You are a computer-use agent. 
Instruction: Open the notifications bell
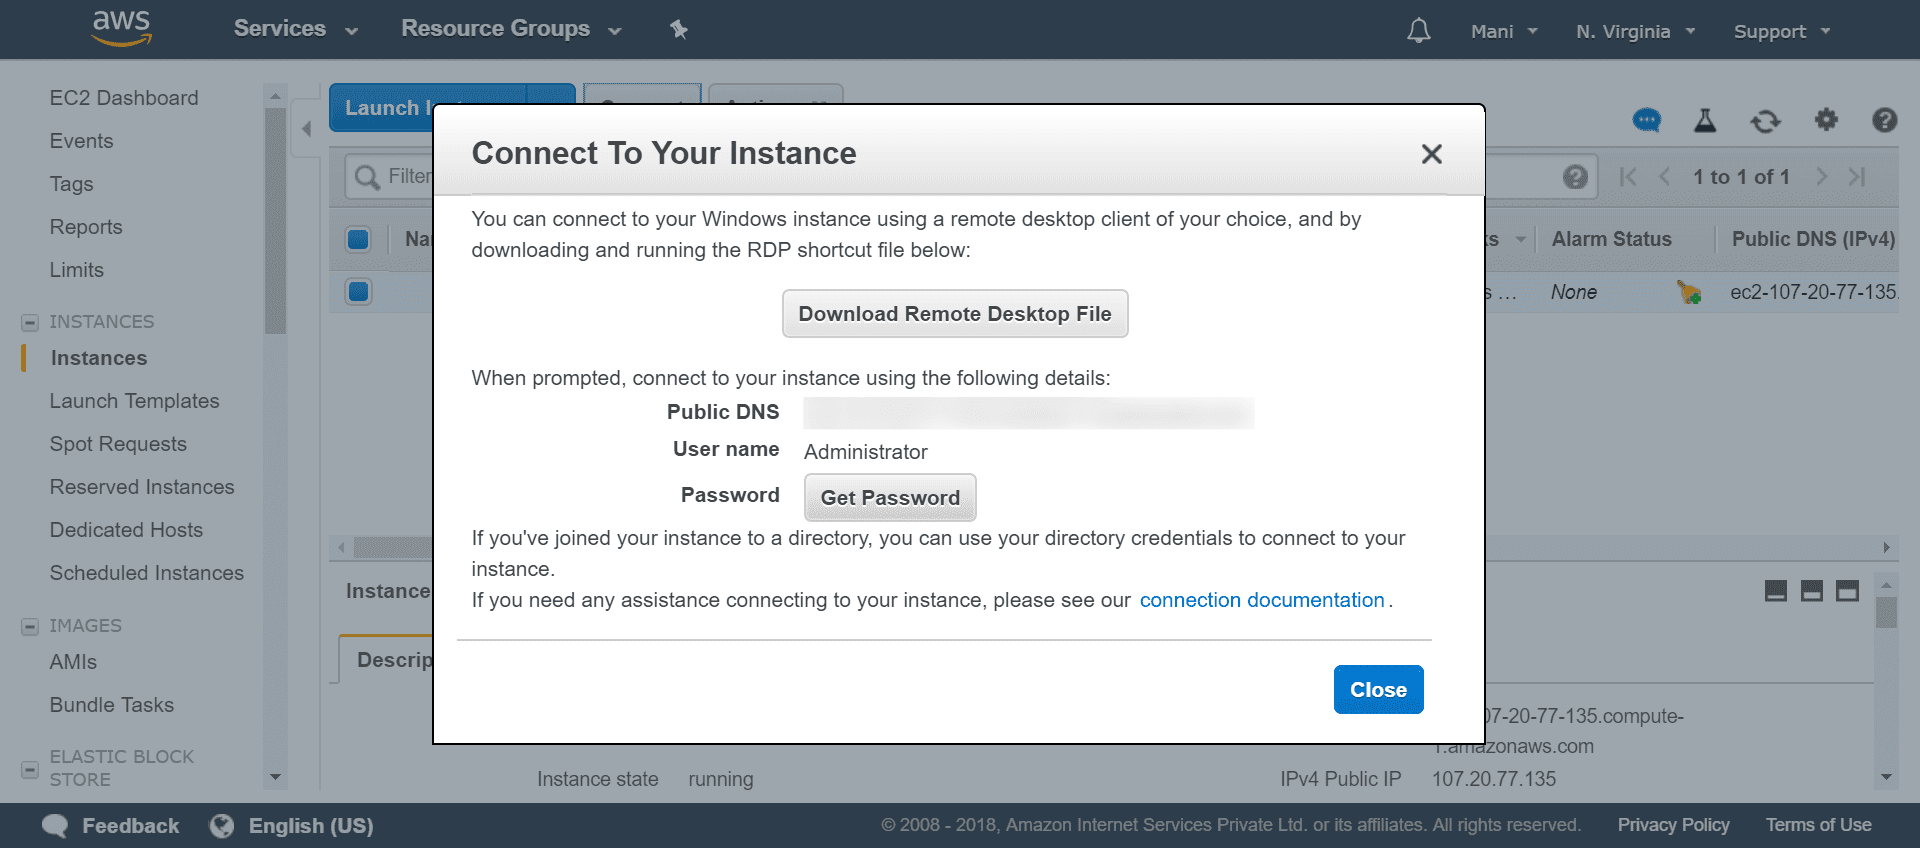[1418, 31]
